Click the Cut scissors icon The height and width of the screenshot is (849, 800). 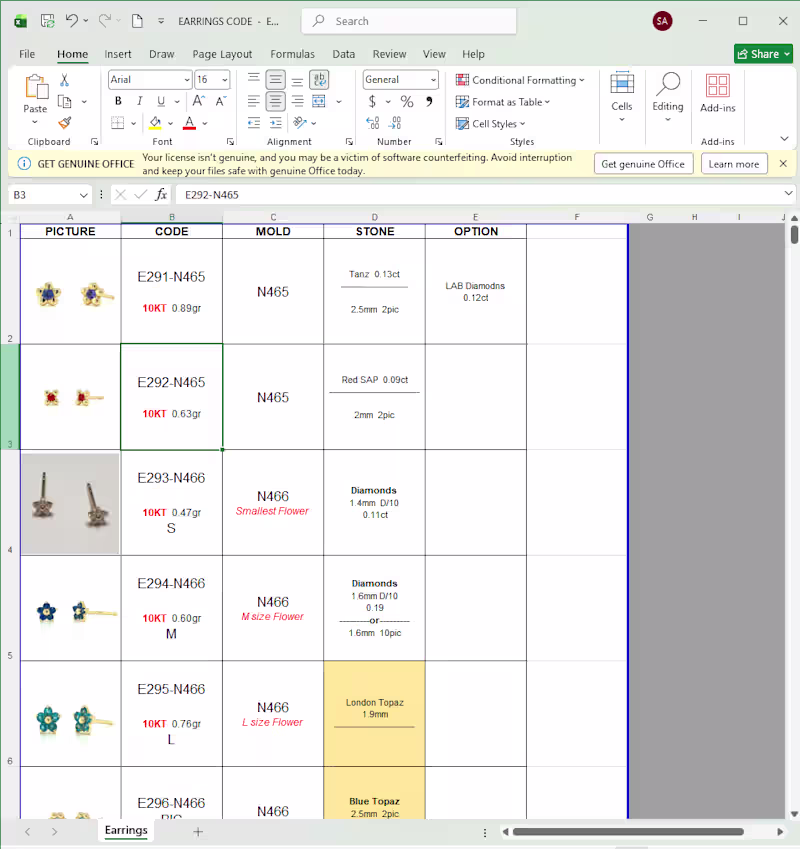tap(64, 80)
